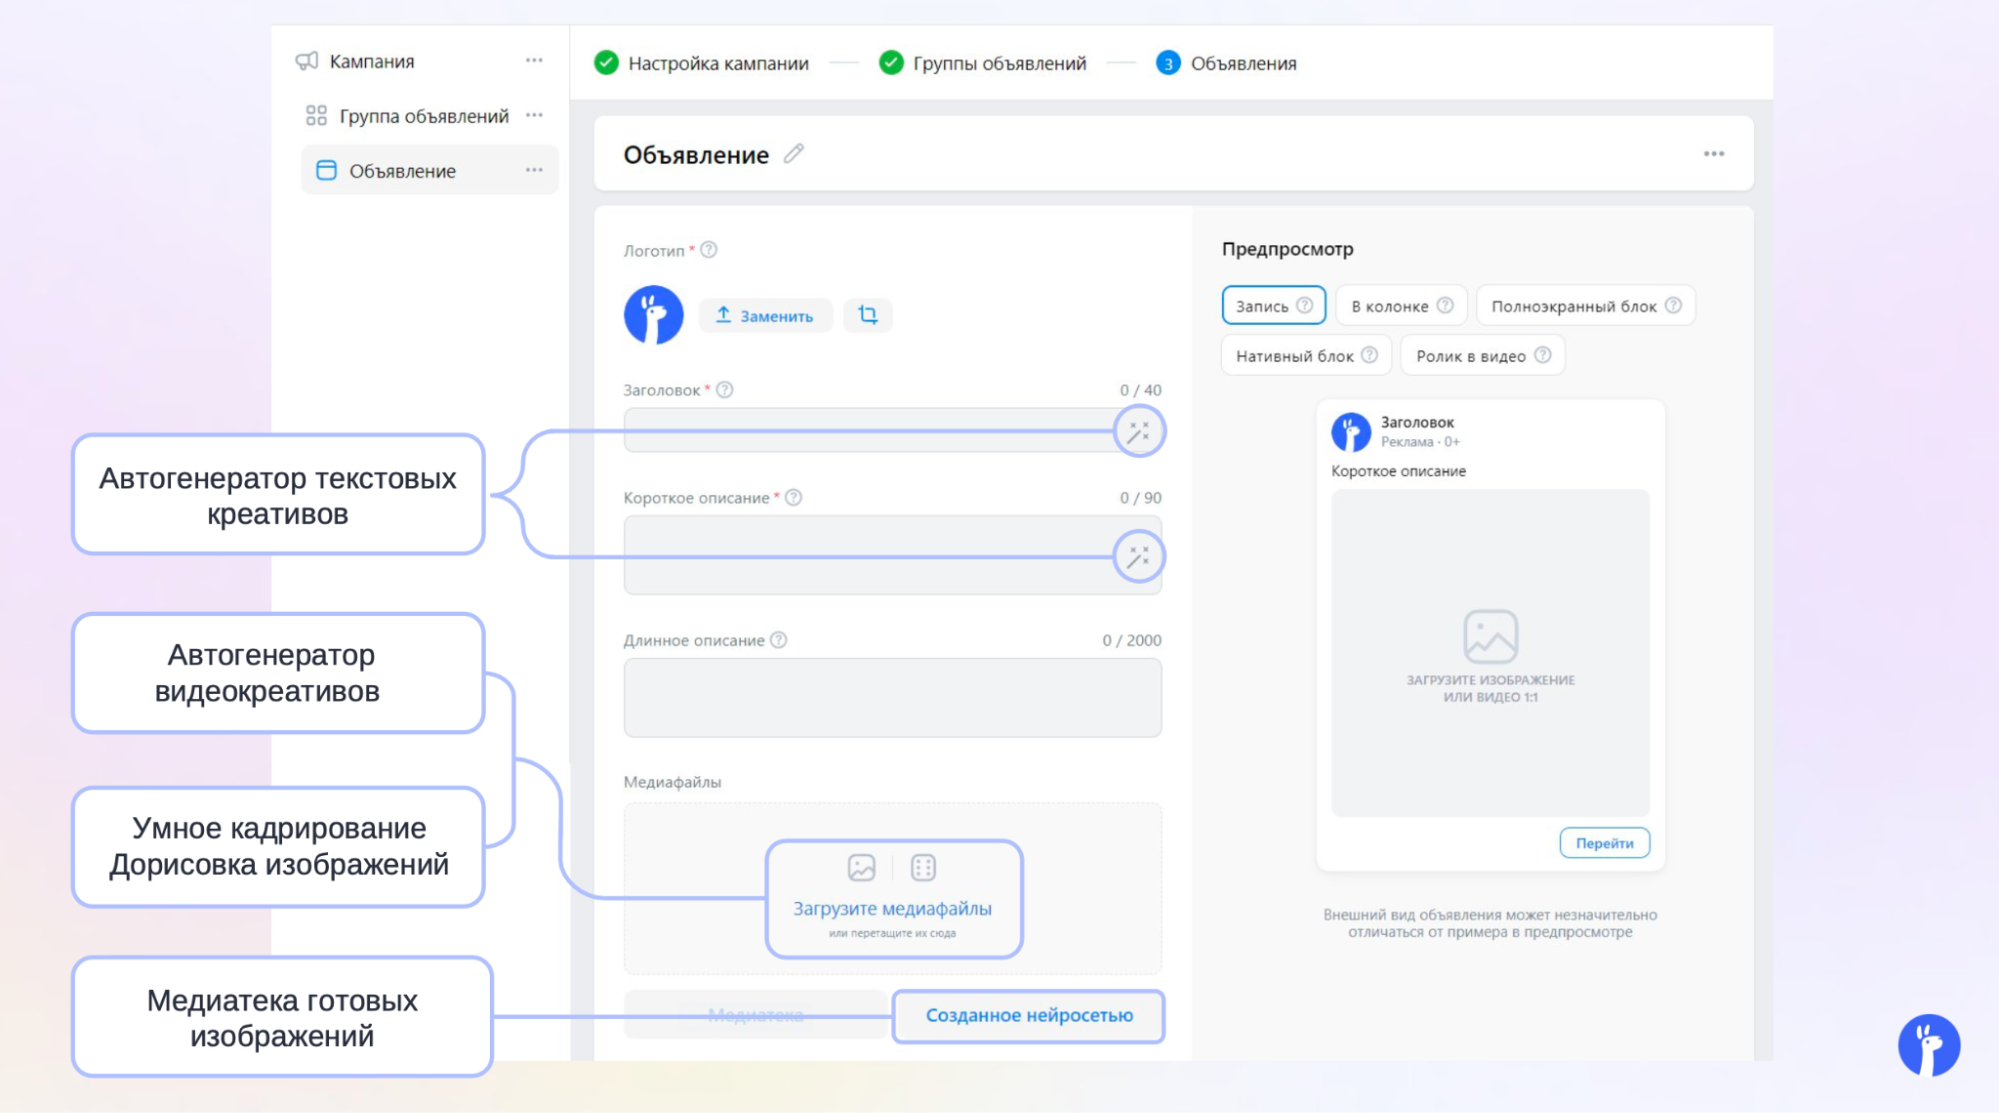This screenshot has width=1999, height=1113.
Task: Click the Перейти button in preview
Action: click(x=1605, y=843)
